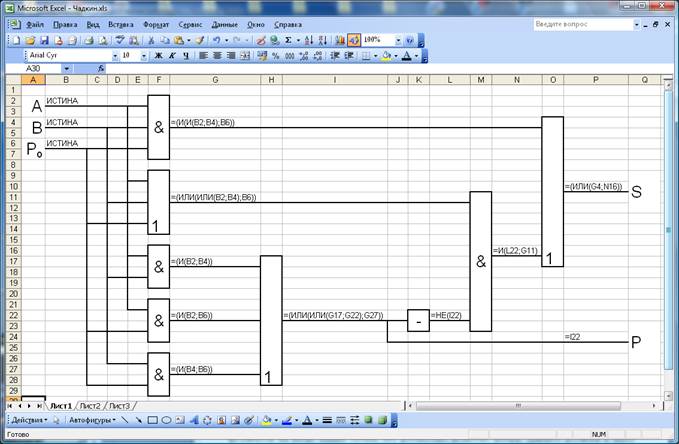679x444 pixels.
Task: Expand the Arial Cyr font dropdown
Action: coord(115,55)
